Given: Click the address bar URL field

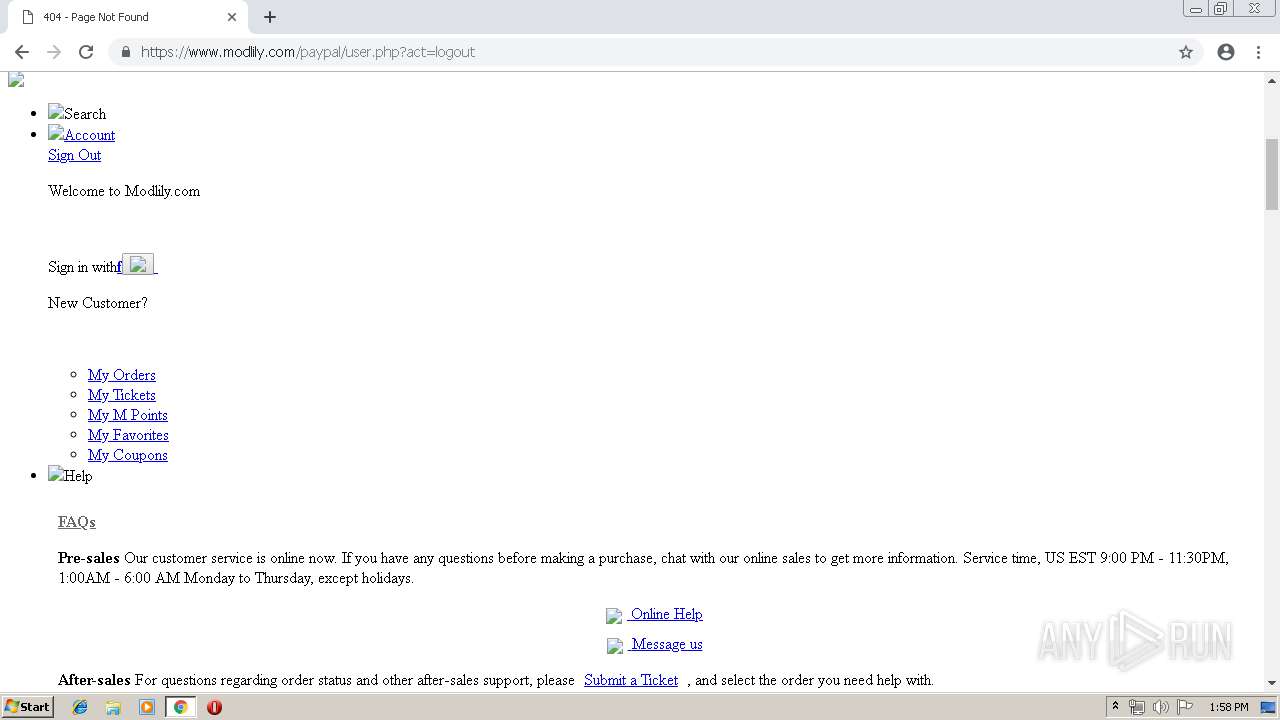Looking at the screenshot, I should pyautogui.click(x=655, y=52).
